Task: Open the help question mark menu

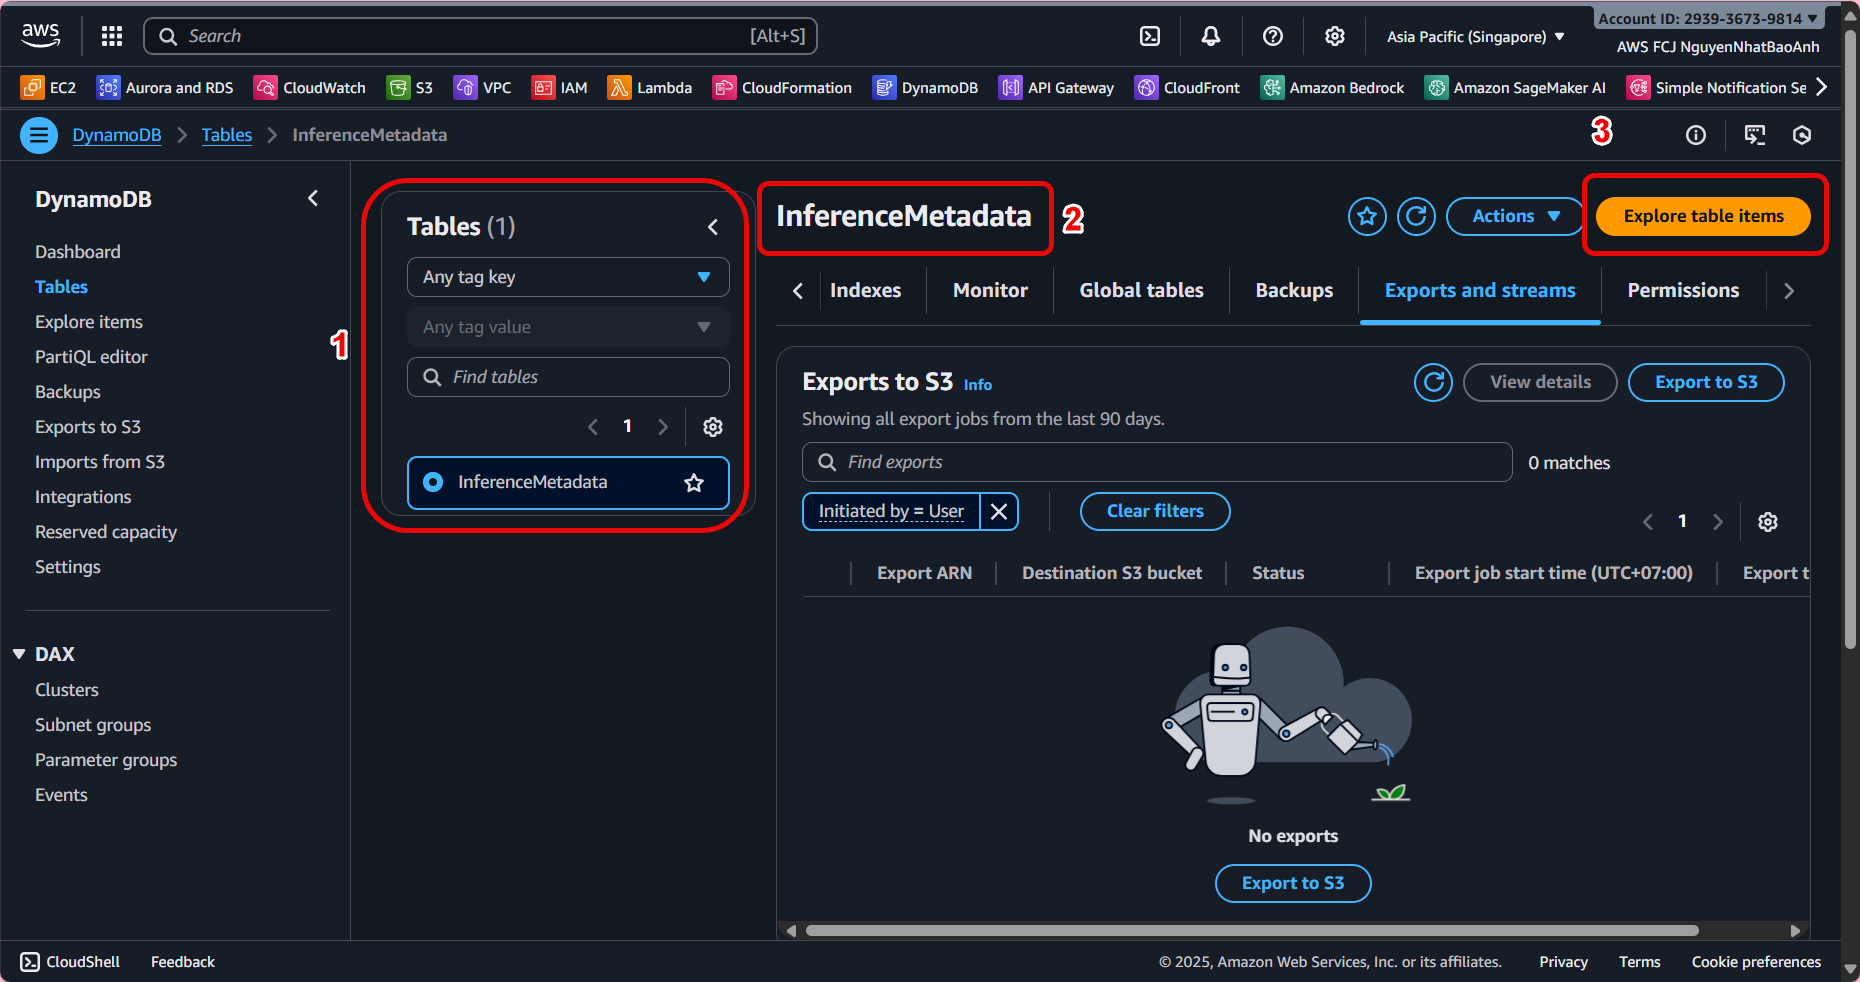Action: click(1273, 36)
